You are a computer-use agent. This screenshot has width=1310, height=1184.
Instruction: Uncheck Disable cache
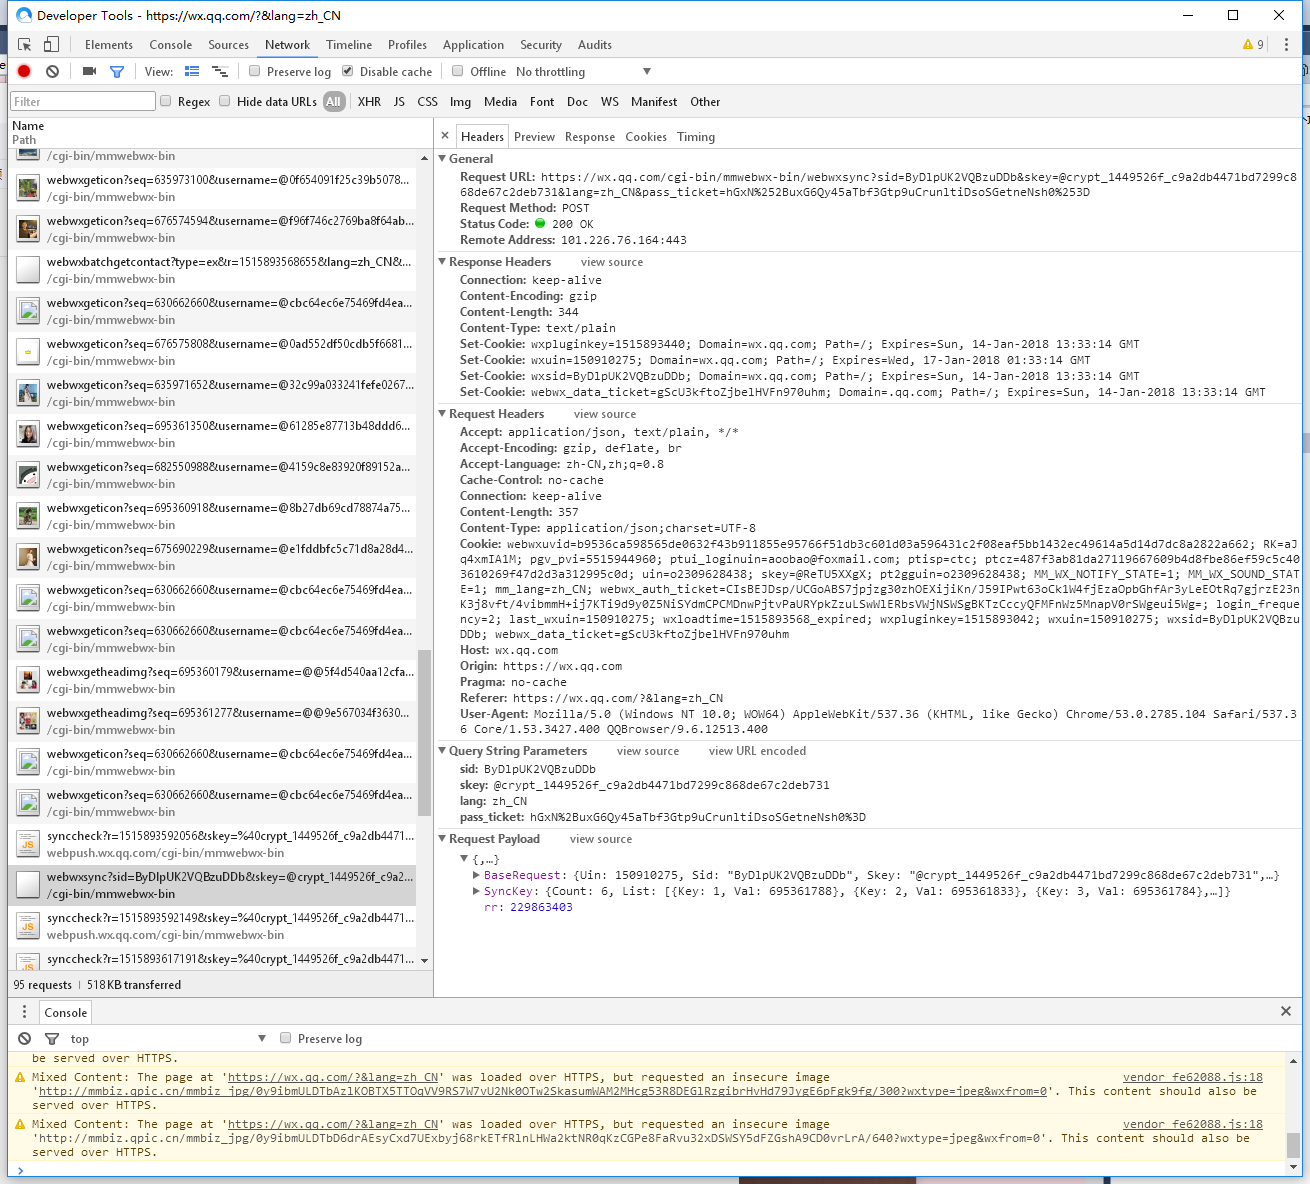tap(348, 71)
